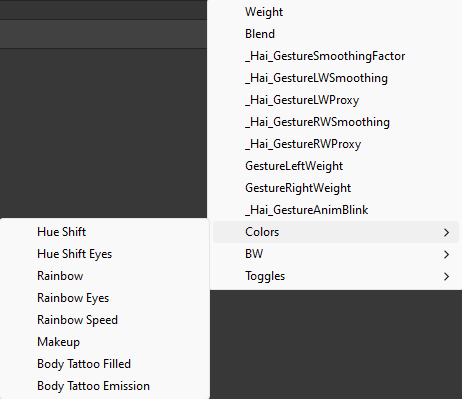The height and width of the screenshot is (399, 462).
Task: Pick Body Tattoo Emission entry
Action: (105, 386)
